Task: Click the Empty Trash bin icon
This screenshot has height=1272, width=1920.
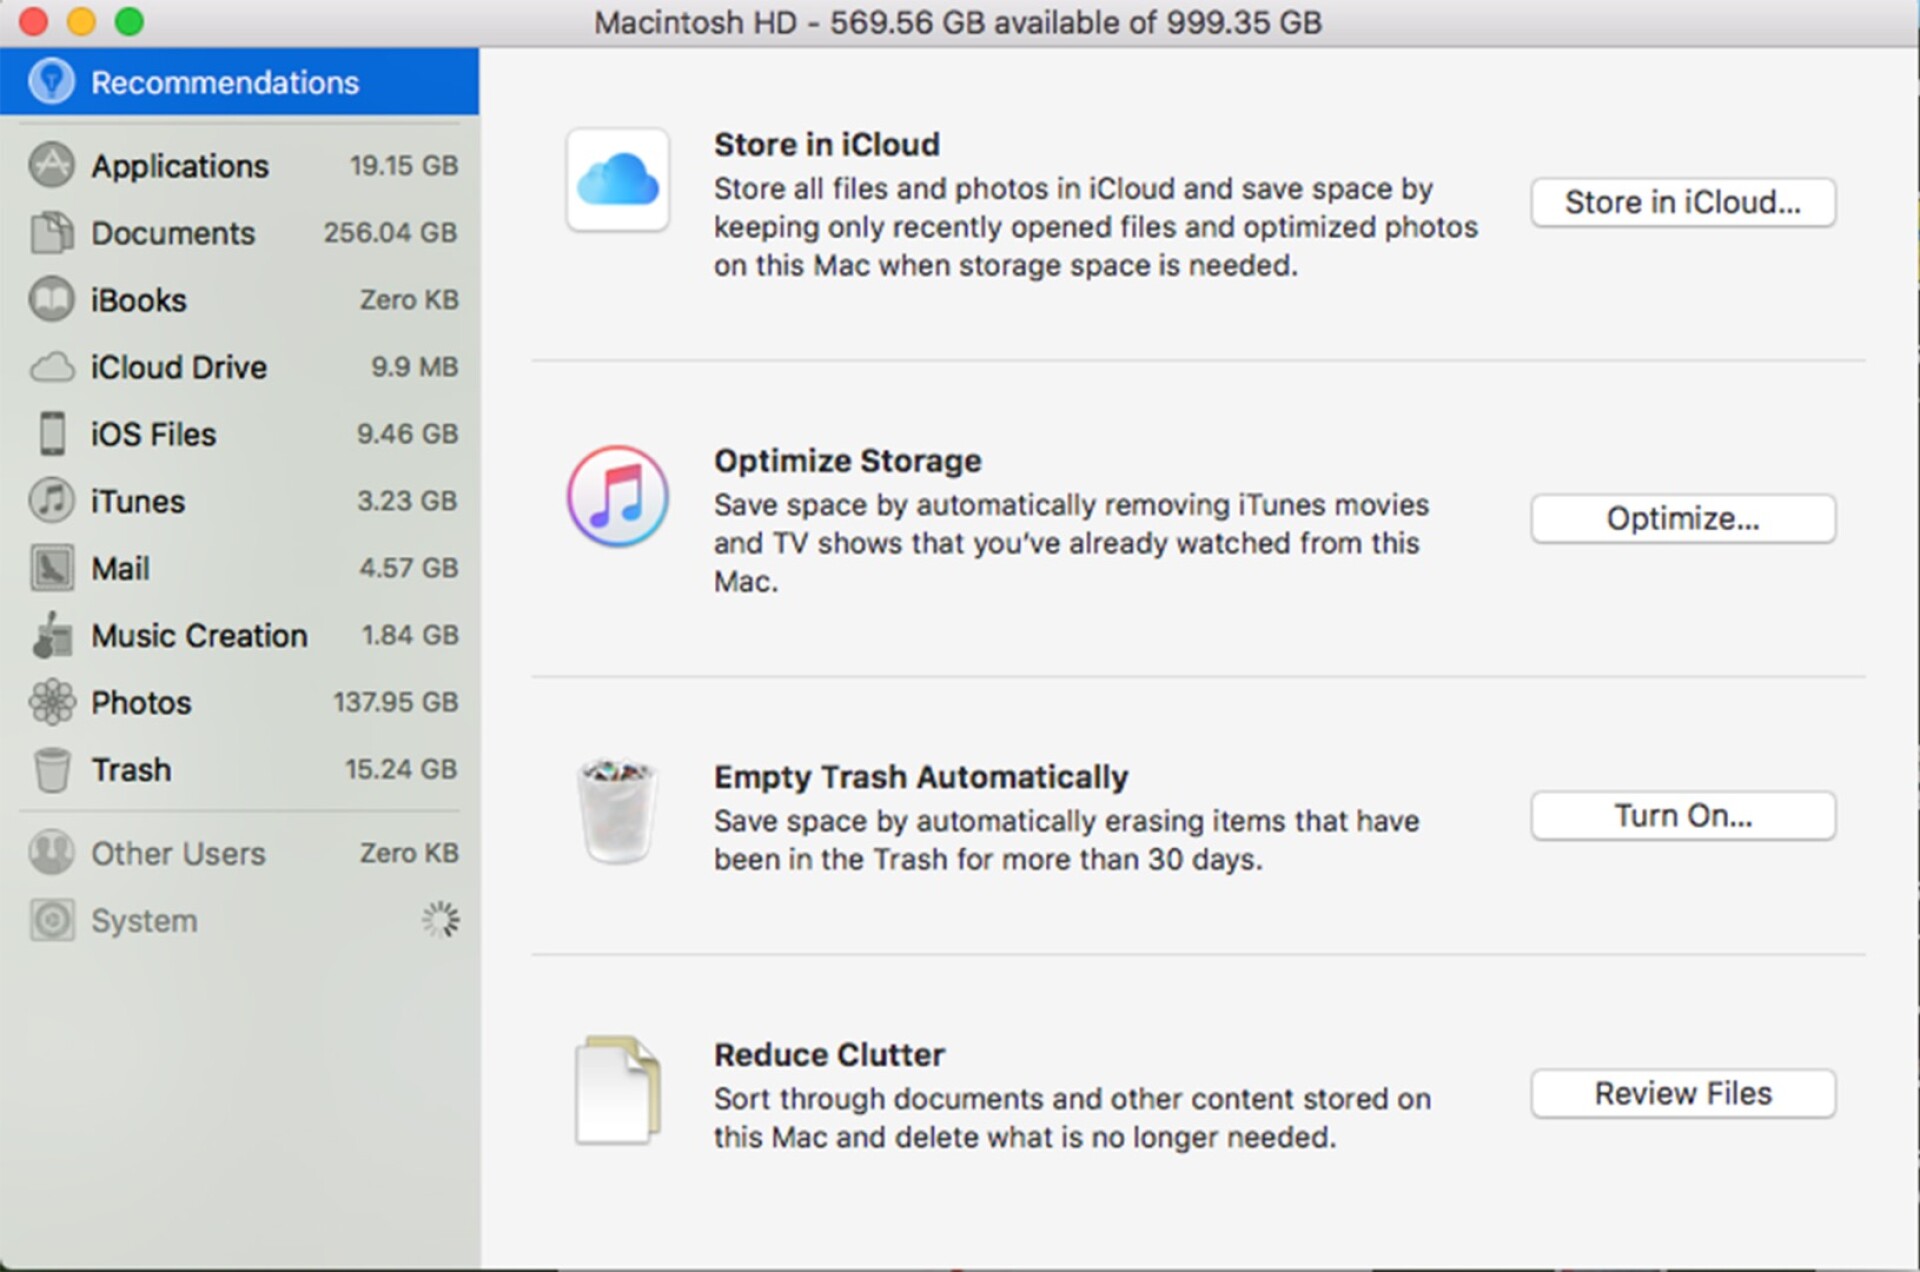Action: 616,812
